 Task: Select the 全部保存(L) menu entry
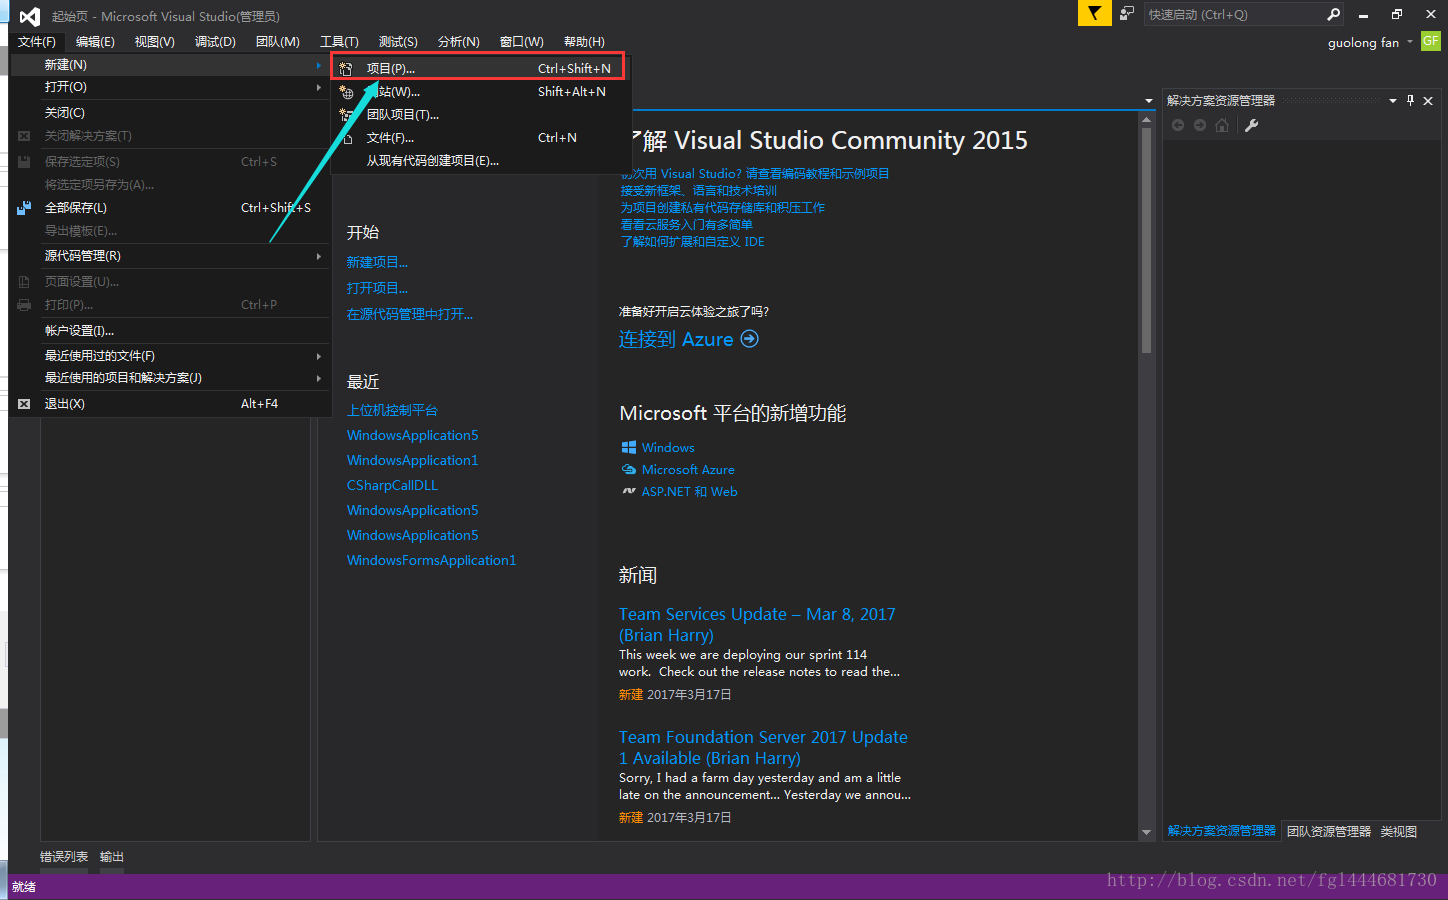pyautogui.click(x=170, y=208)
